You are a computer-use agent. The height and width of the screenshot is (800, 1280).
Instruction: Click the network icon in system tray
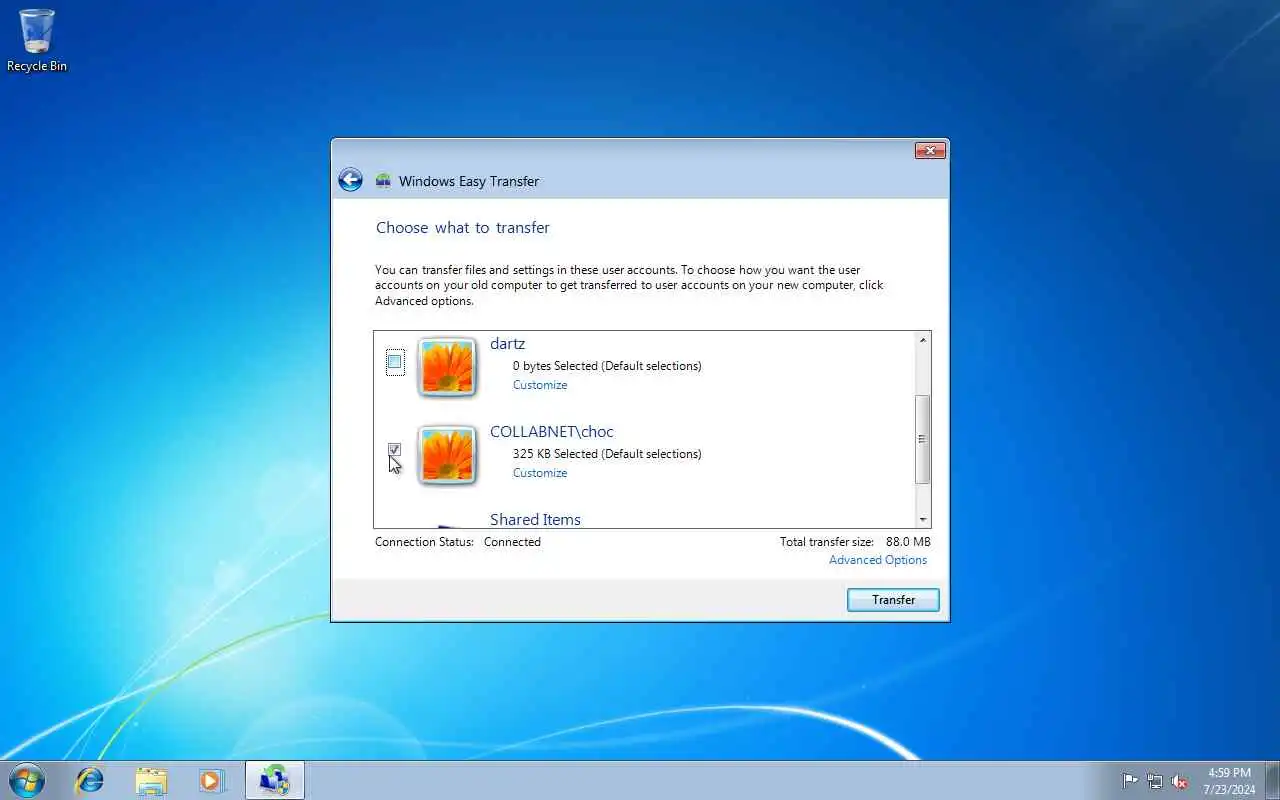point(1155,781)
